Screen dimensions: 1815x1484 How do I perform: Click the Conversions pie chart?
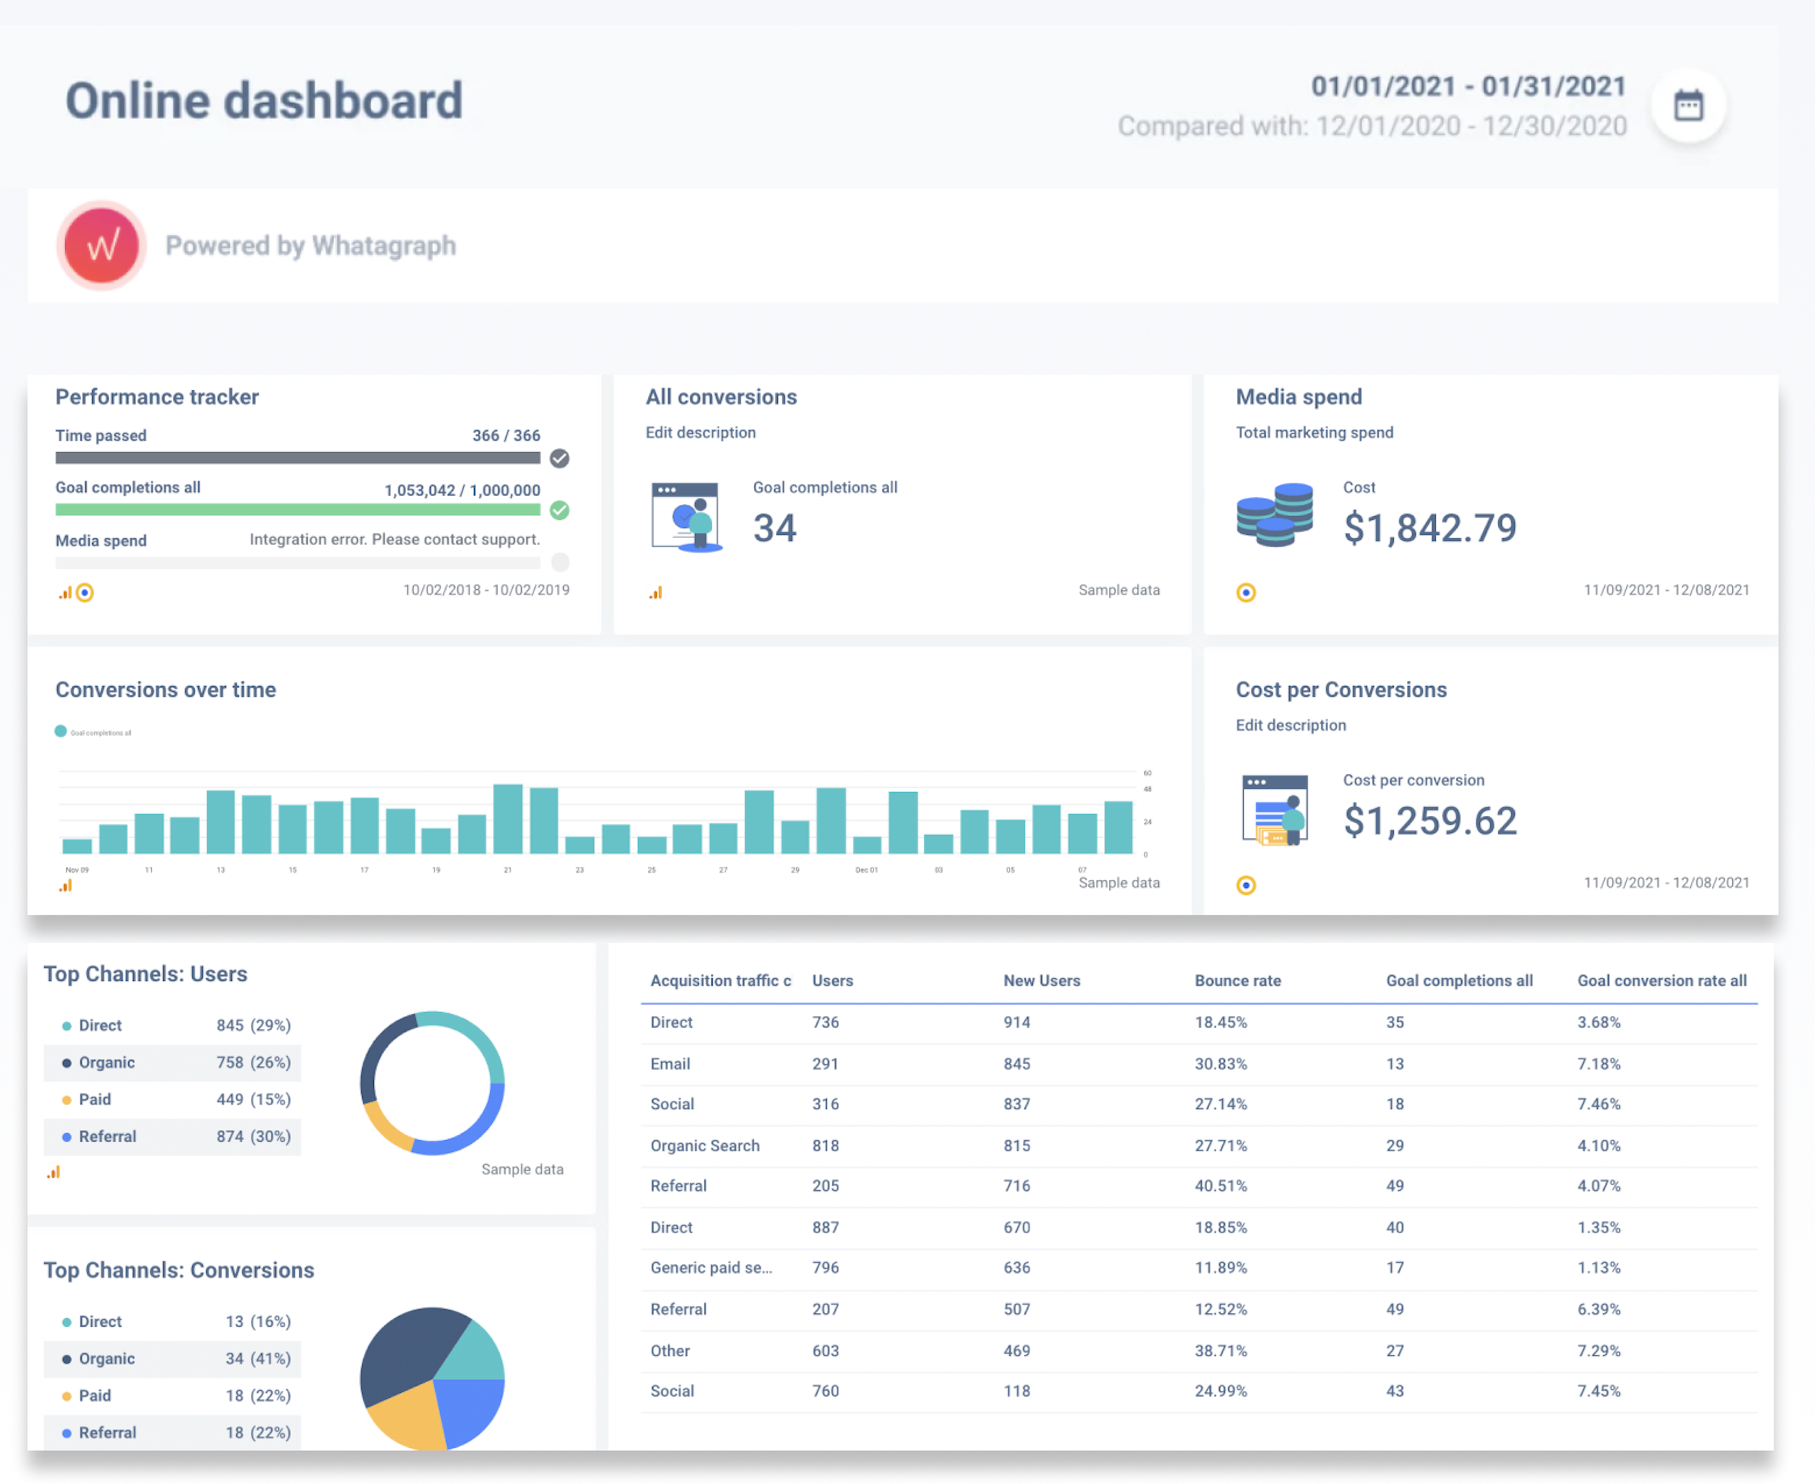tap(432, 1379)
